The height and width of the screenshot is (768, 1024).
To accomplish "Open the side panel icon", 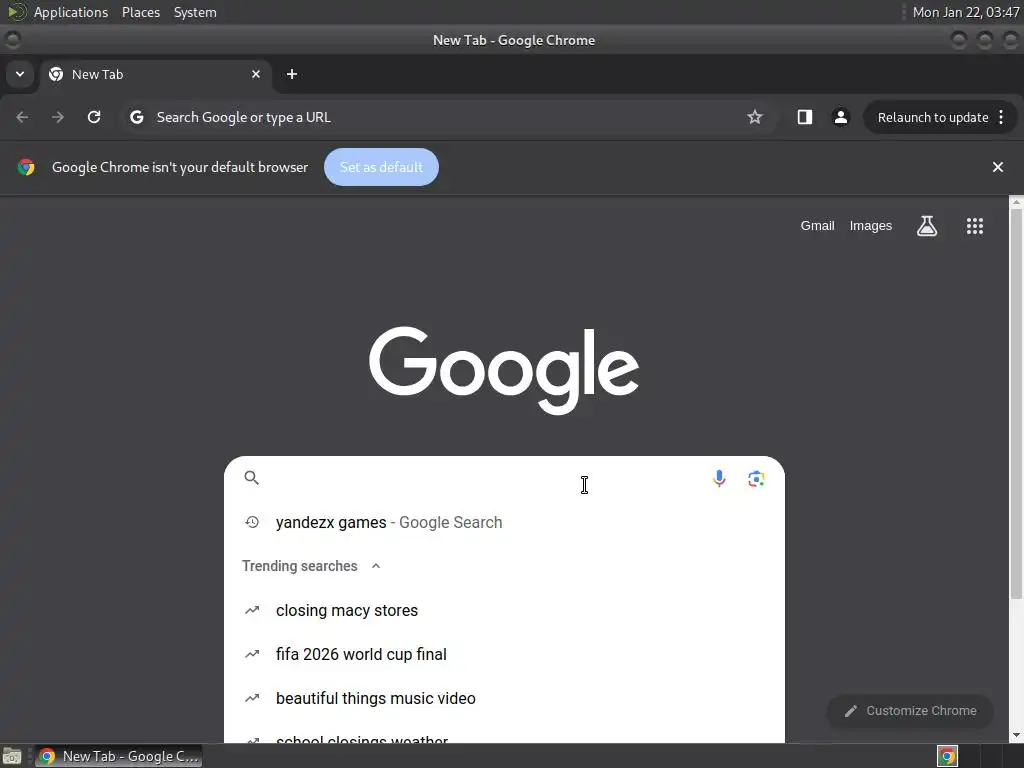I will click(805, 117).
